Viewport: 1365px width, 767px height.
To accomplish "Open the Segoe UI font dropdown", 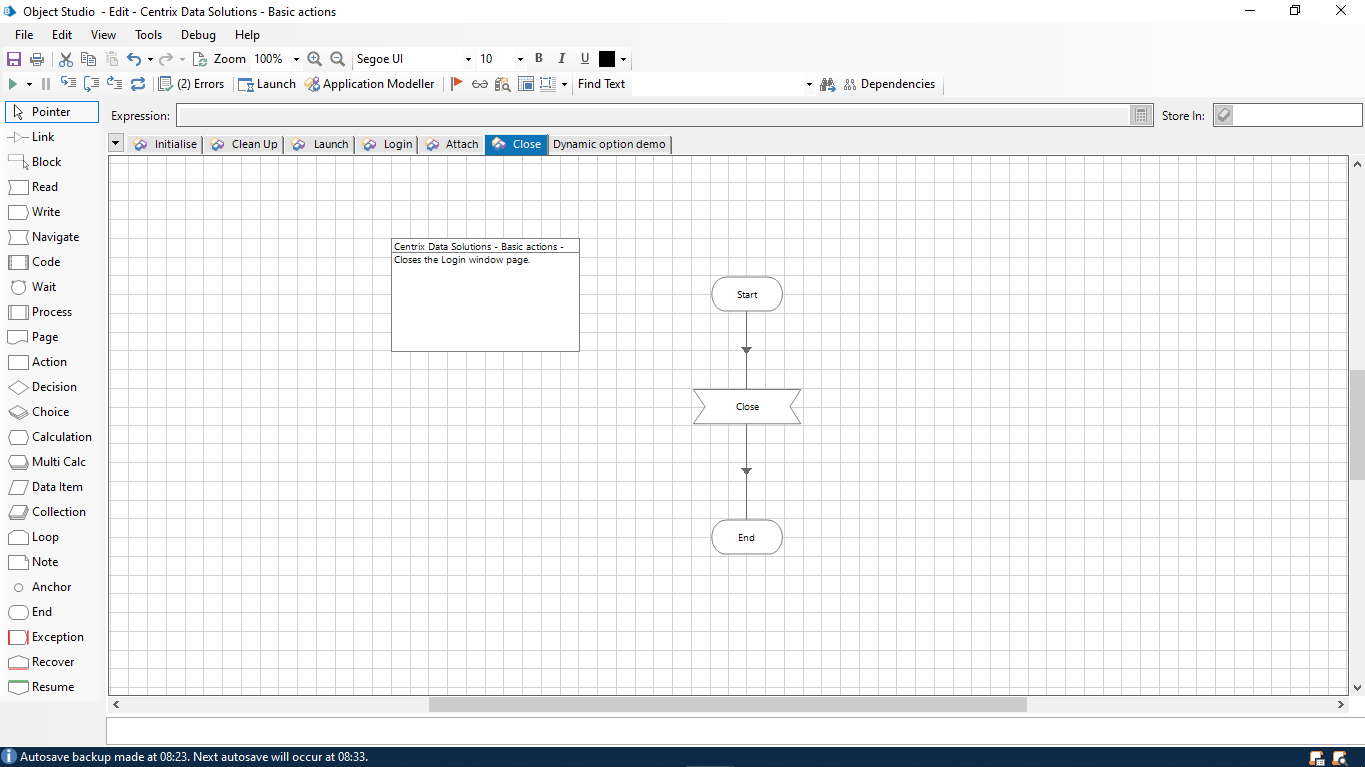I will tap(466, 59).
